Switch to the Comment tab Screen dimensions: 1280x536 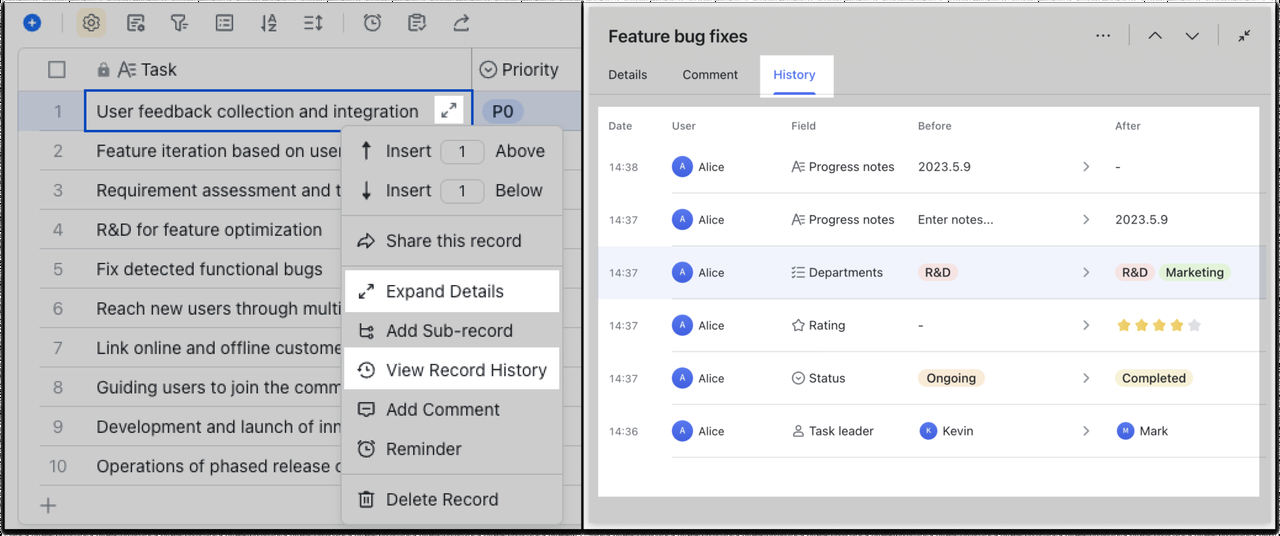pyautogui.click(x=710, y=74)
